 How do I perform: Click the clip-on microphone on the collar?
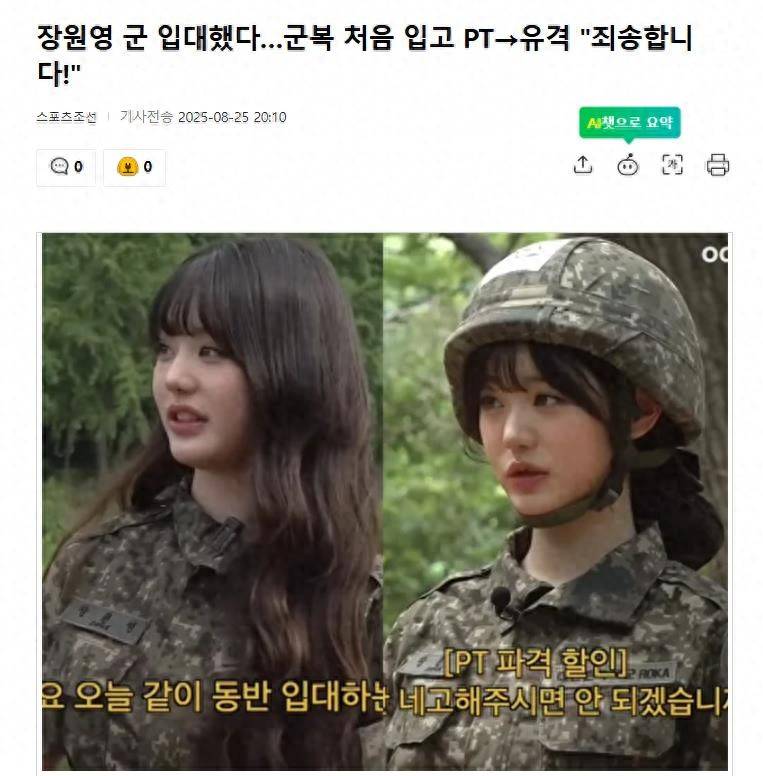click(502, 599)
